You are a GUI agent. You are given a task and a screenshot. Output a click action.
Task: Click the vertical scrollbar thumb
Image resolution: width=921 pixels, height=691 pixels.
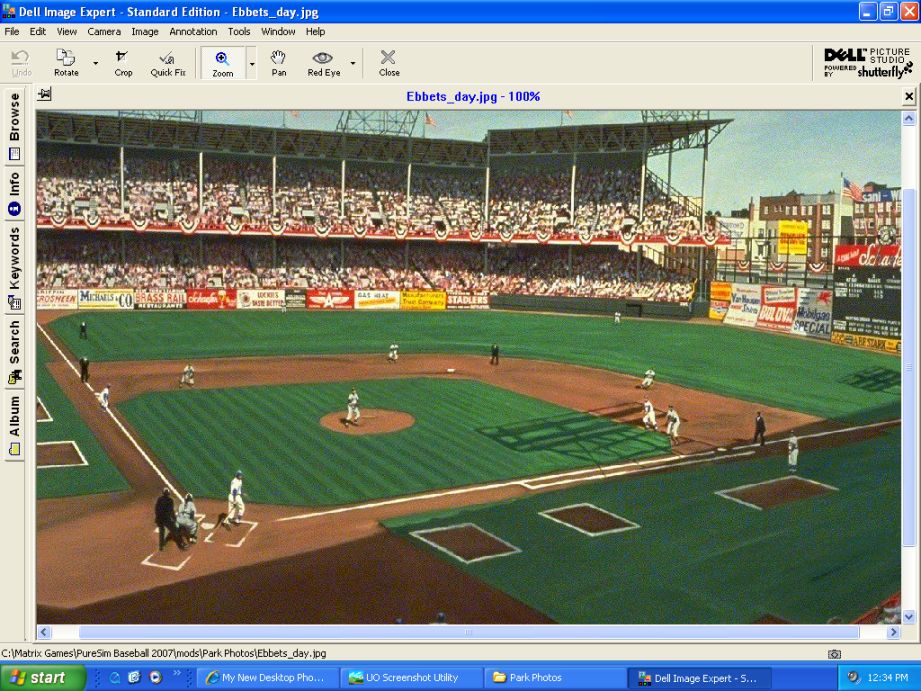909,367
